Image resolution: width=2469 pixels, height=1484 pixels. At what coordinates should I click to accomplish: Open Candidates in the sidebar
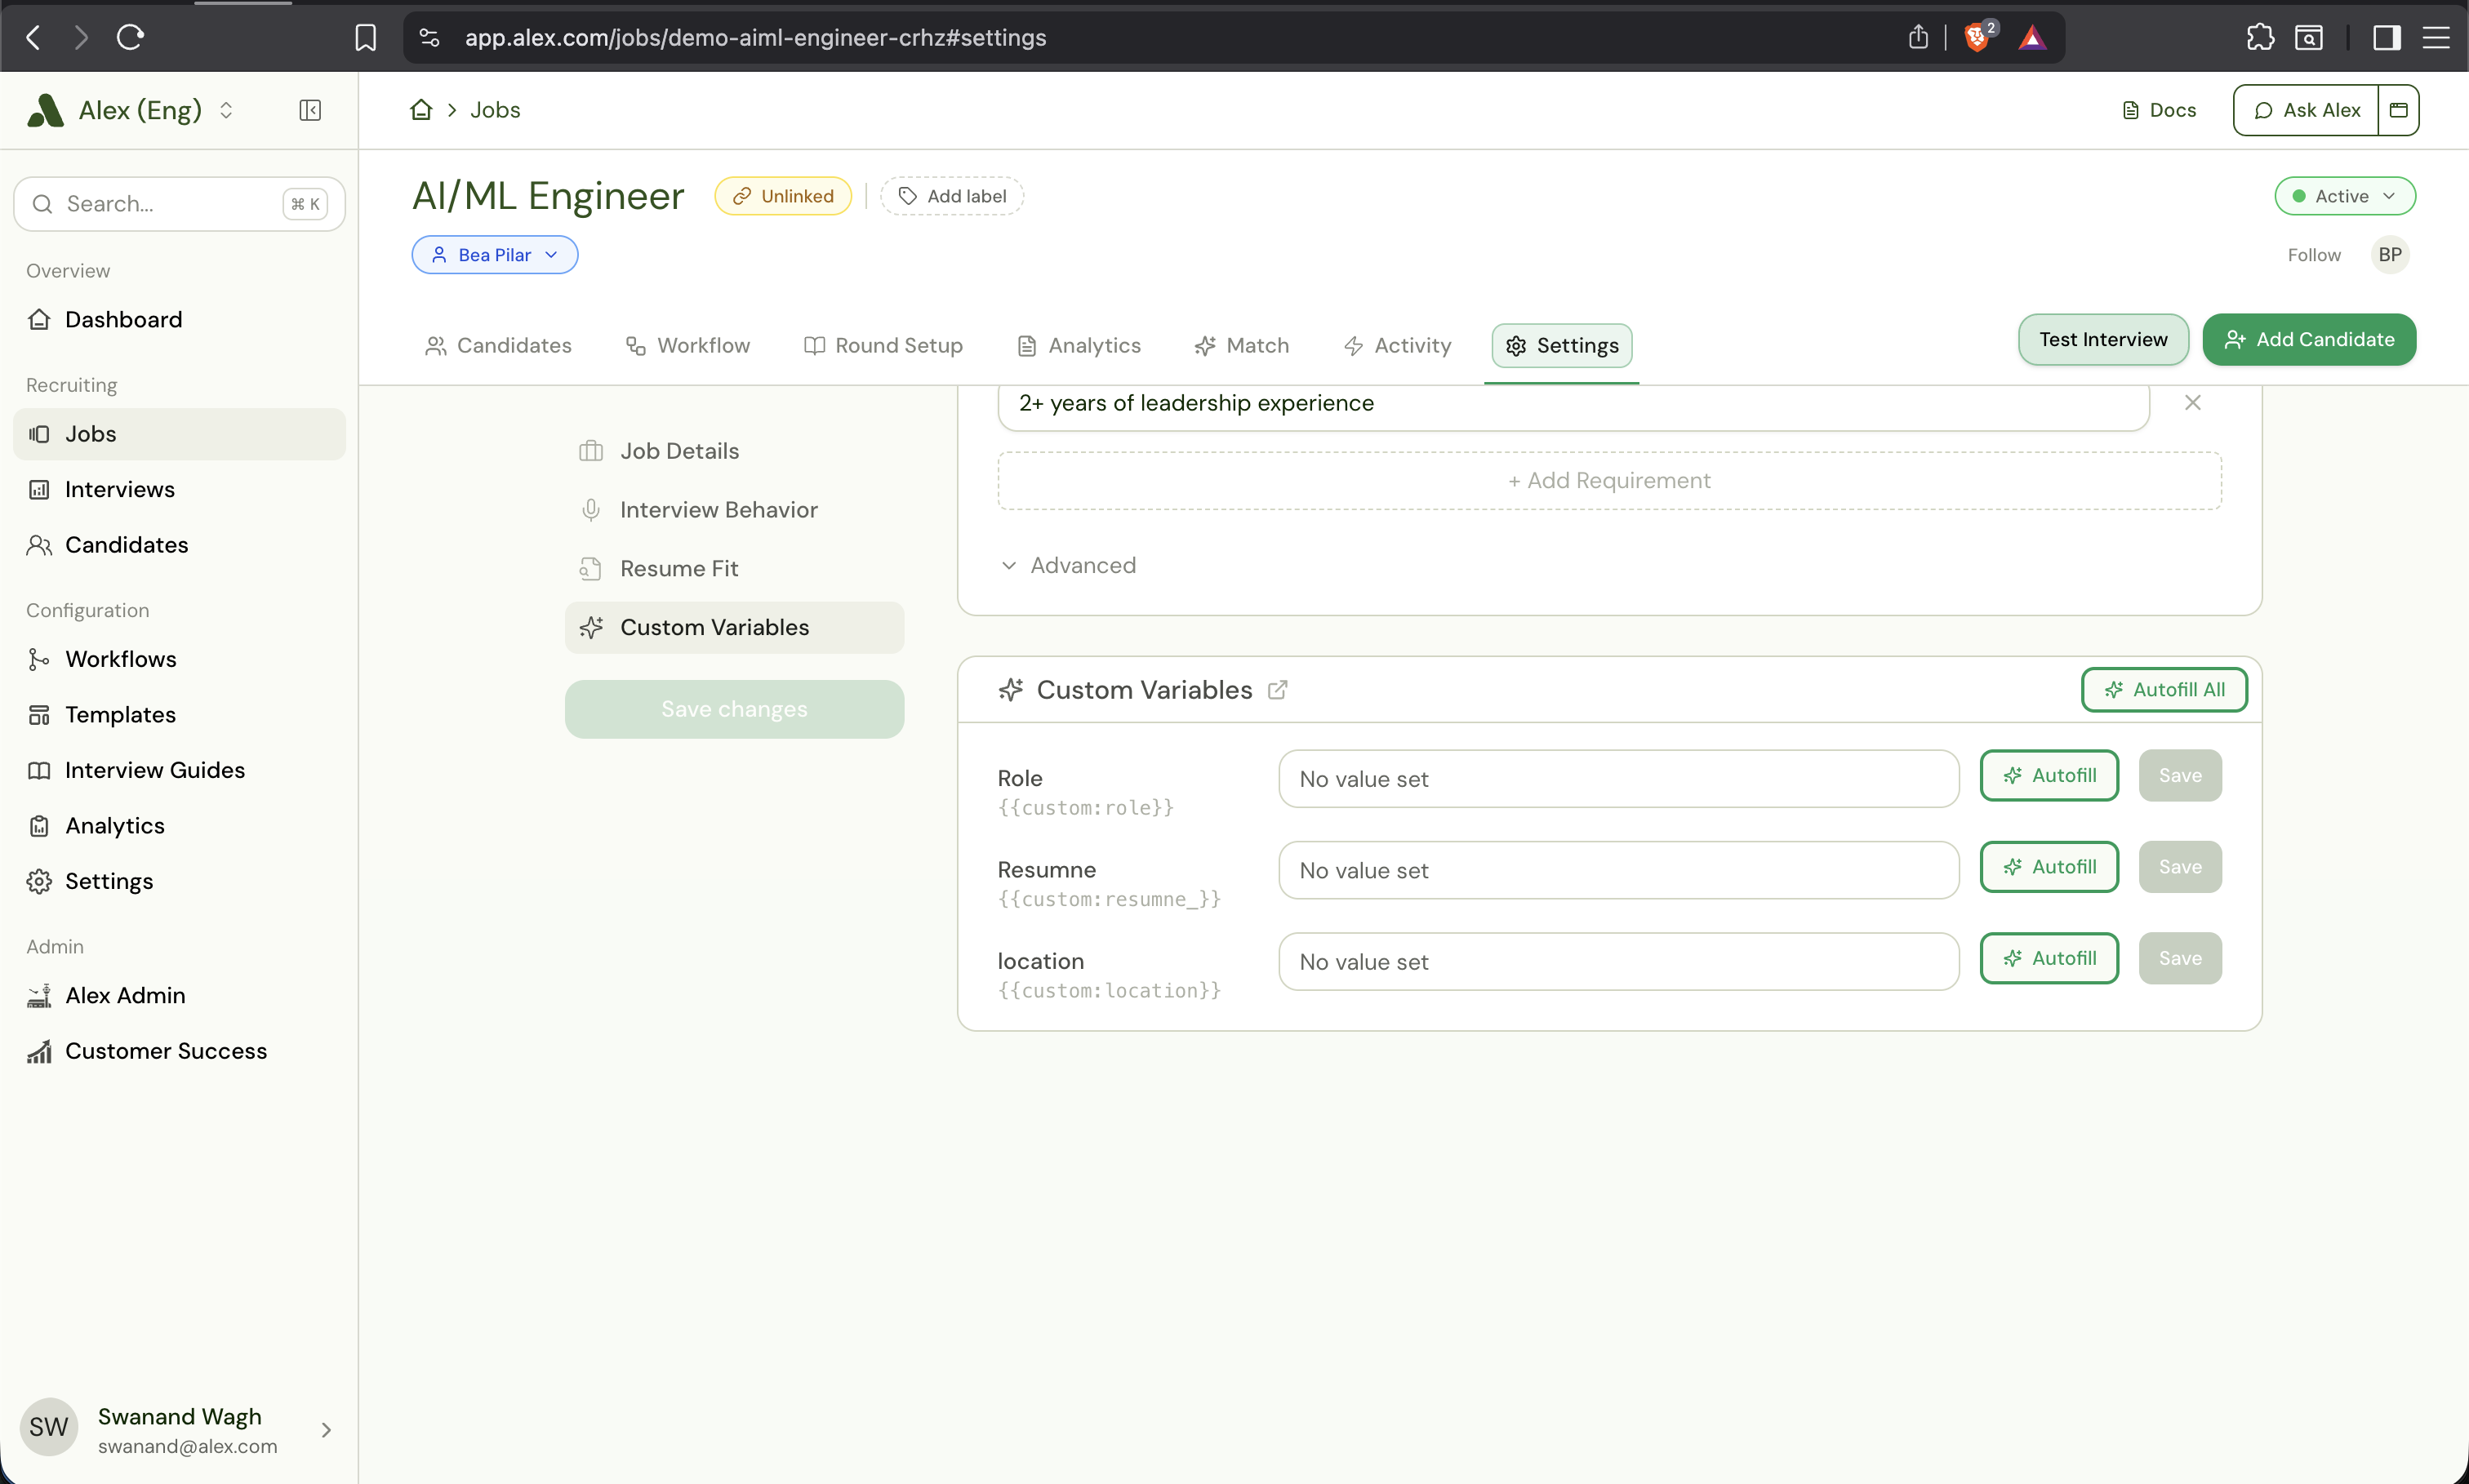[x=179, y=545]
